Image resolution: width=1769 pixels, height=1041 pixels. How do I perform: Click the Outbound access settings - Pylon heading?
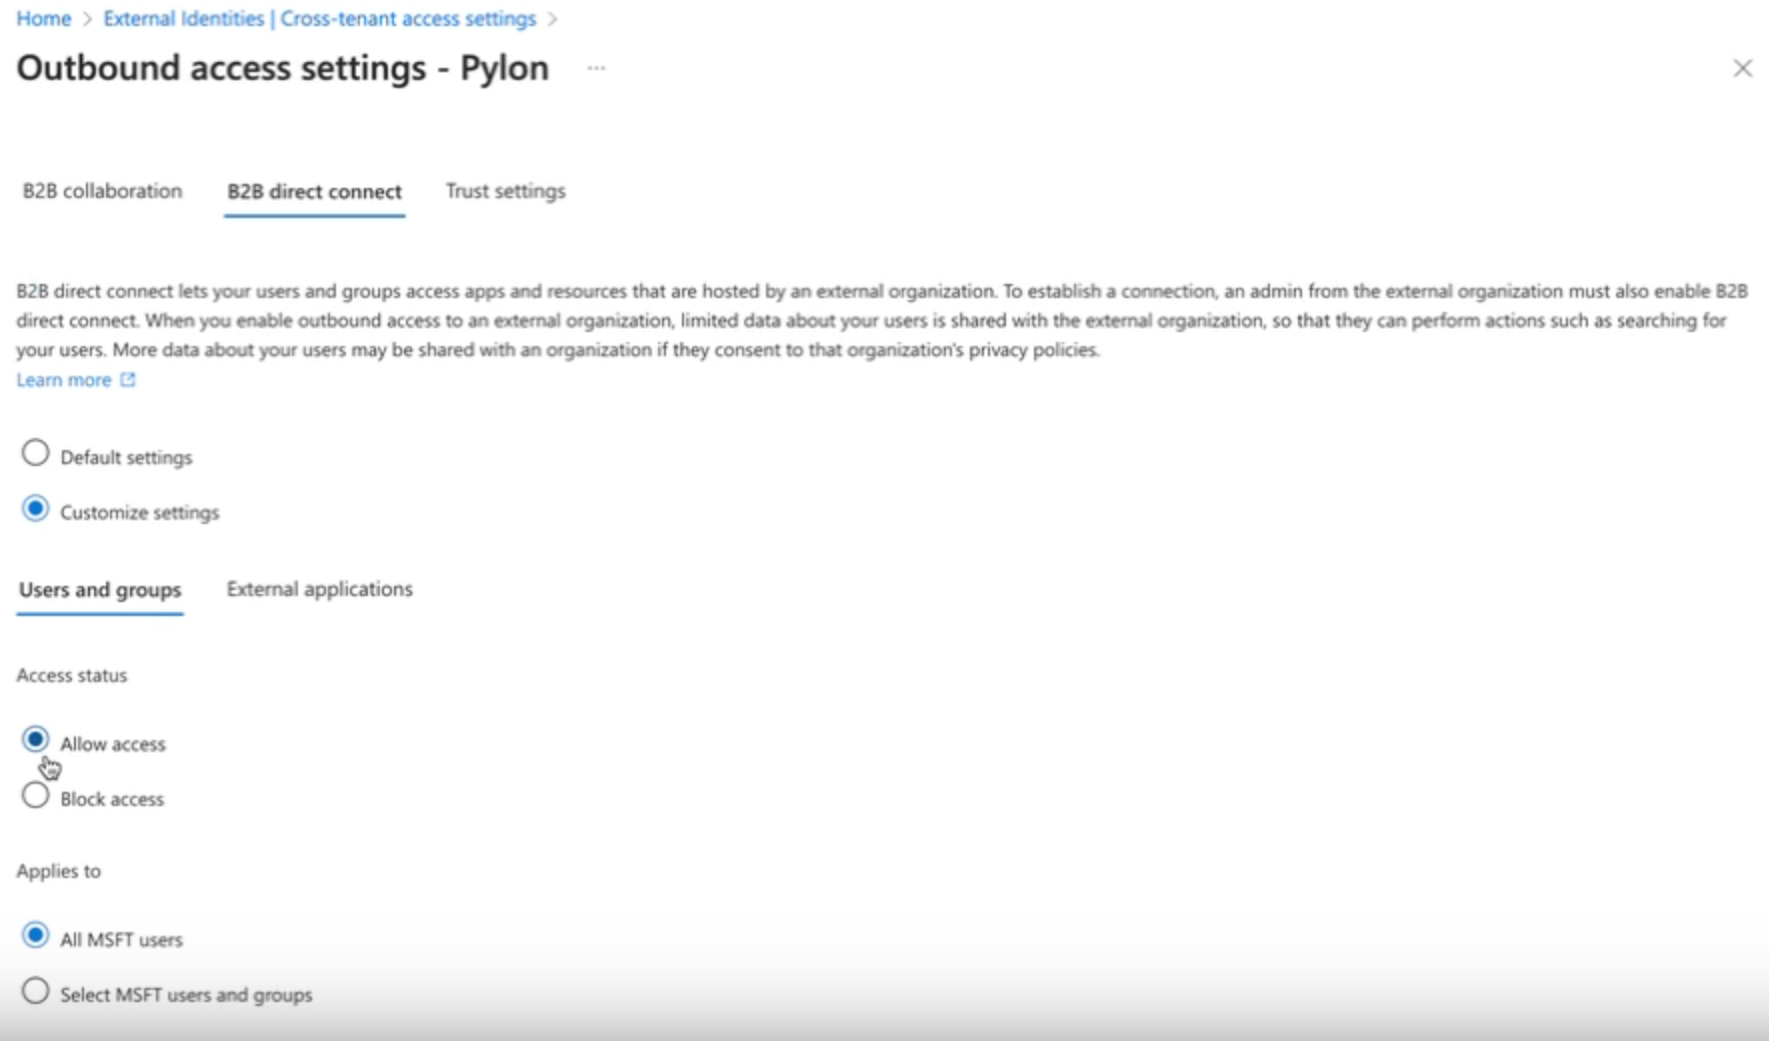click(283, 68)
